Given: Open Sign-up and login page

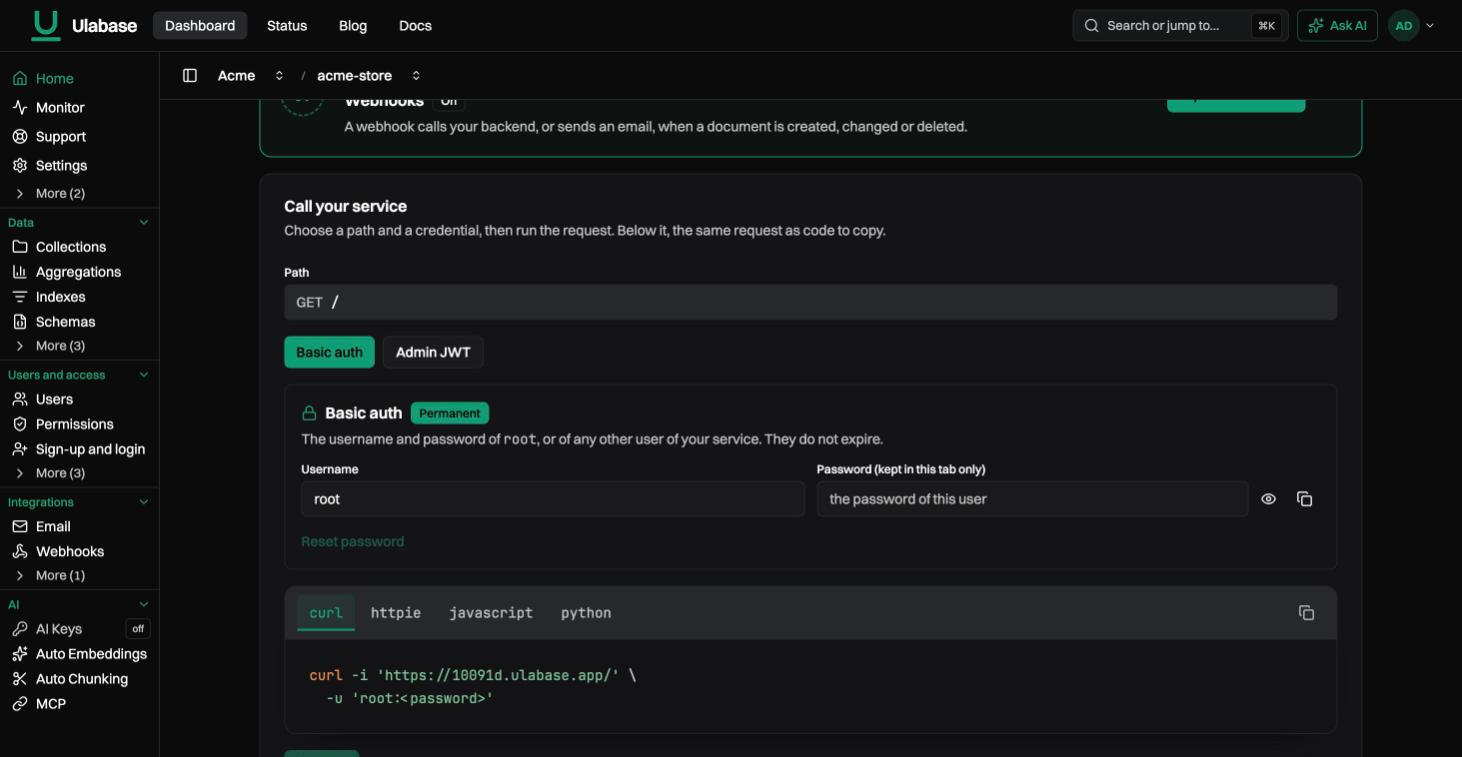Looking at the screenshot, I should tap(80, 449).
